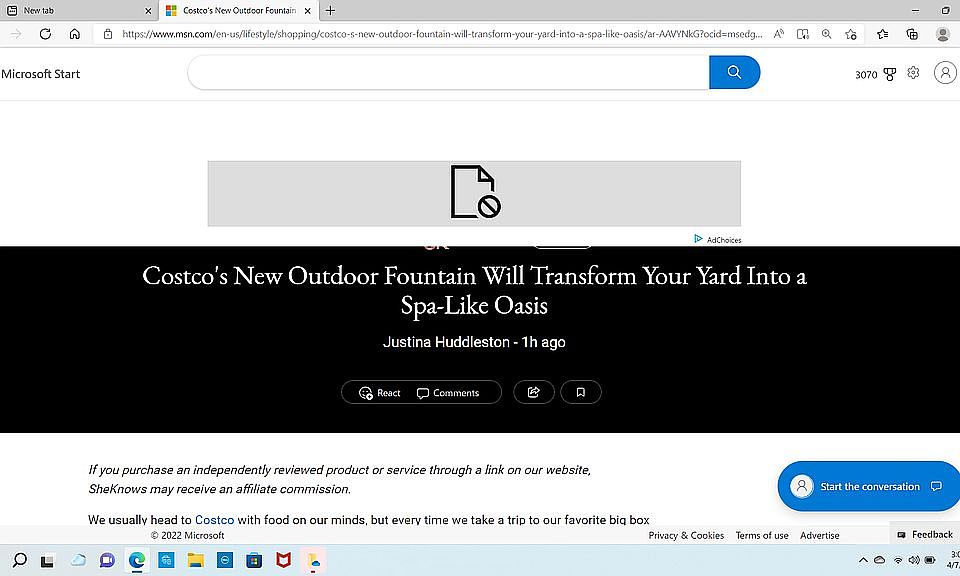This screenshot has height=576, width=960.
Task: Open Terms of use link
Action: pos(762,535)
